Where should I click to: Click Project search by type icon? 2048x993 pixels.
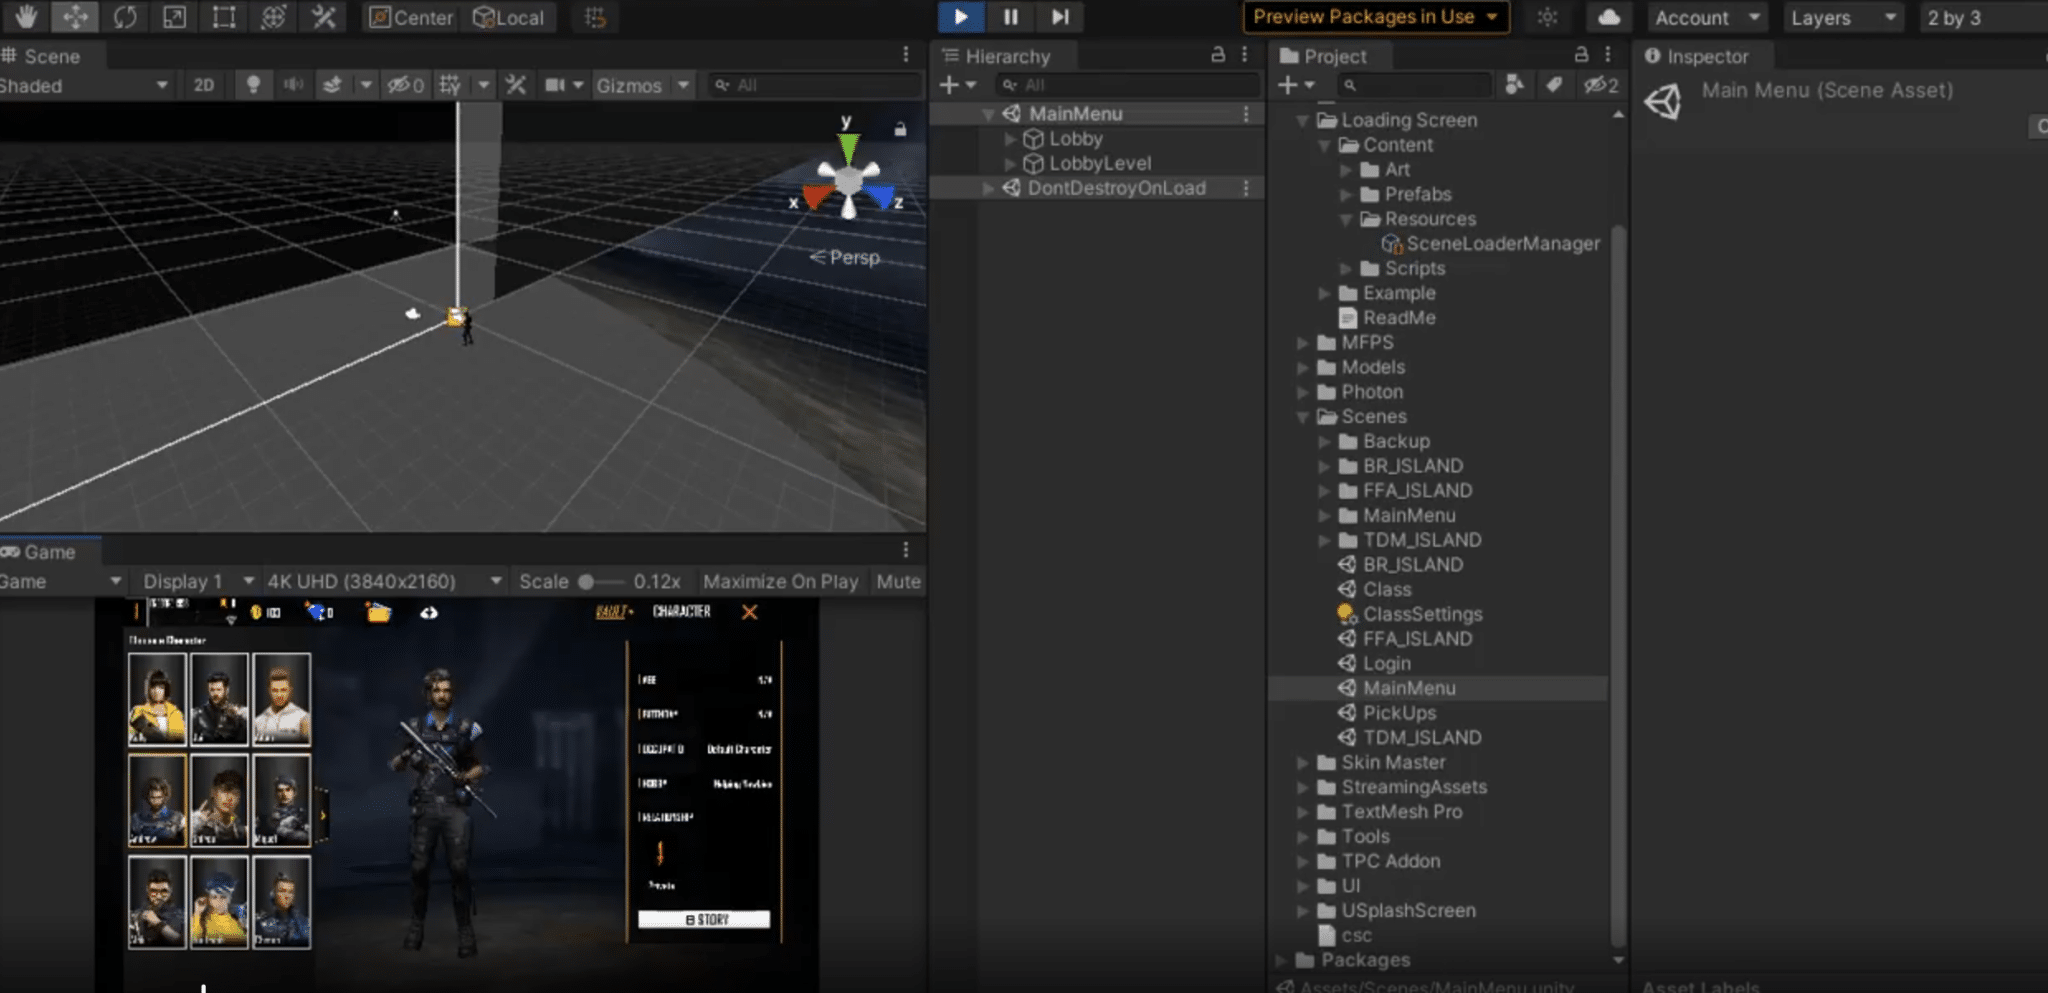point(1514,85)
